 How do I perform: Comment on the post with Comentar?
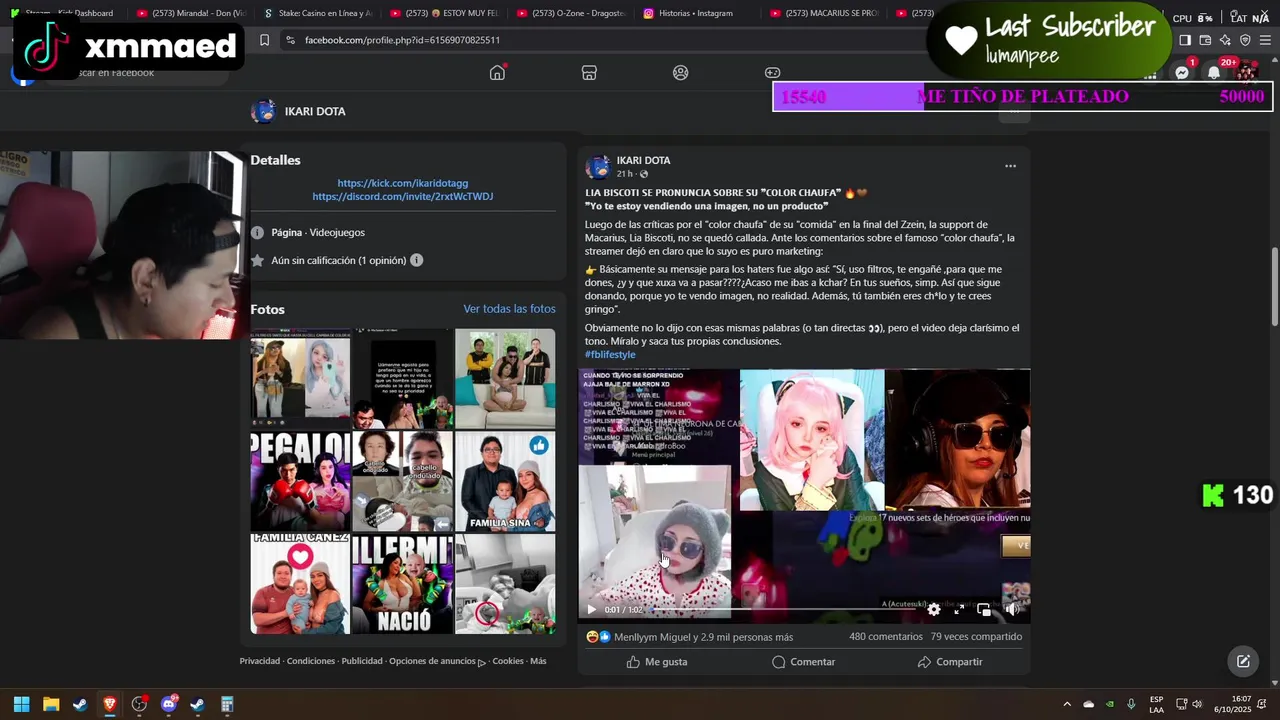804,662
